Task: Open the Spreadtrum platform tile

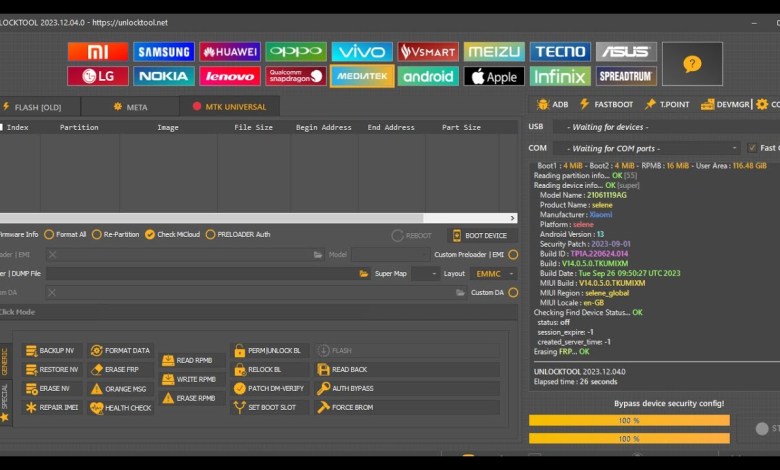Action: [626, 76]
